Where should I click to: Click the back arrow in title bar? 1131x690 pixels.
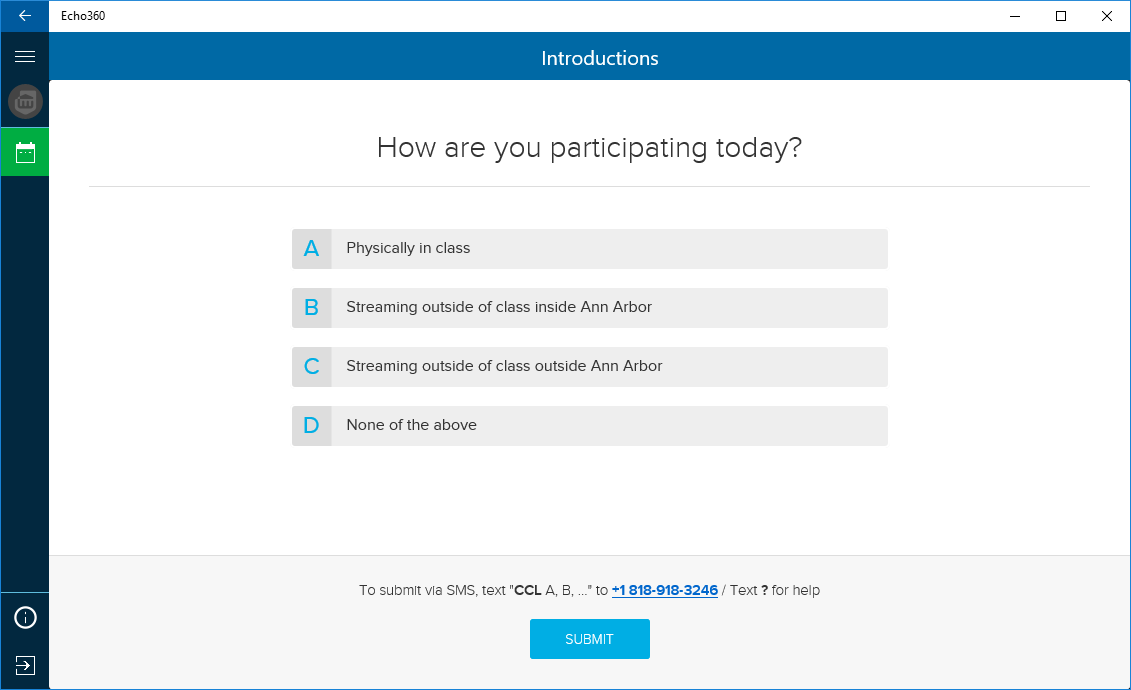tap(24, 16)
